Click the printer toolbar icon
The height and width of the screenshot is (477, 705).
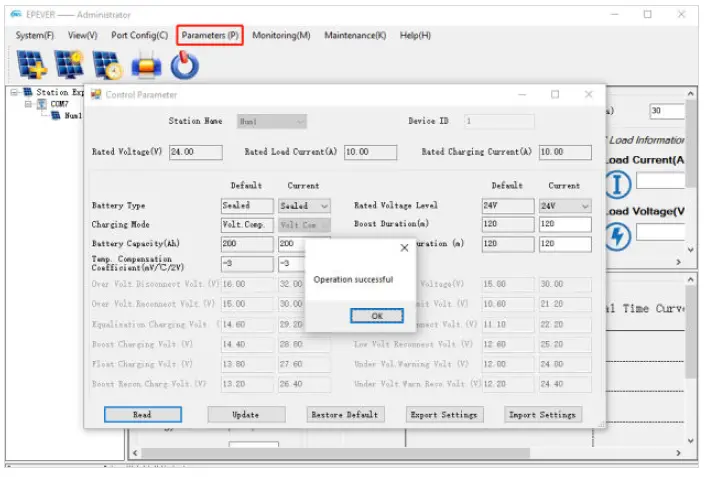[146, 65]
